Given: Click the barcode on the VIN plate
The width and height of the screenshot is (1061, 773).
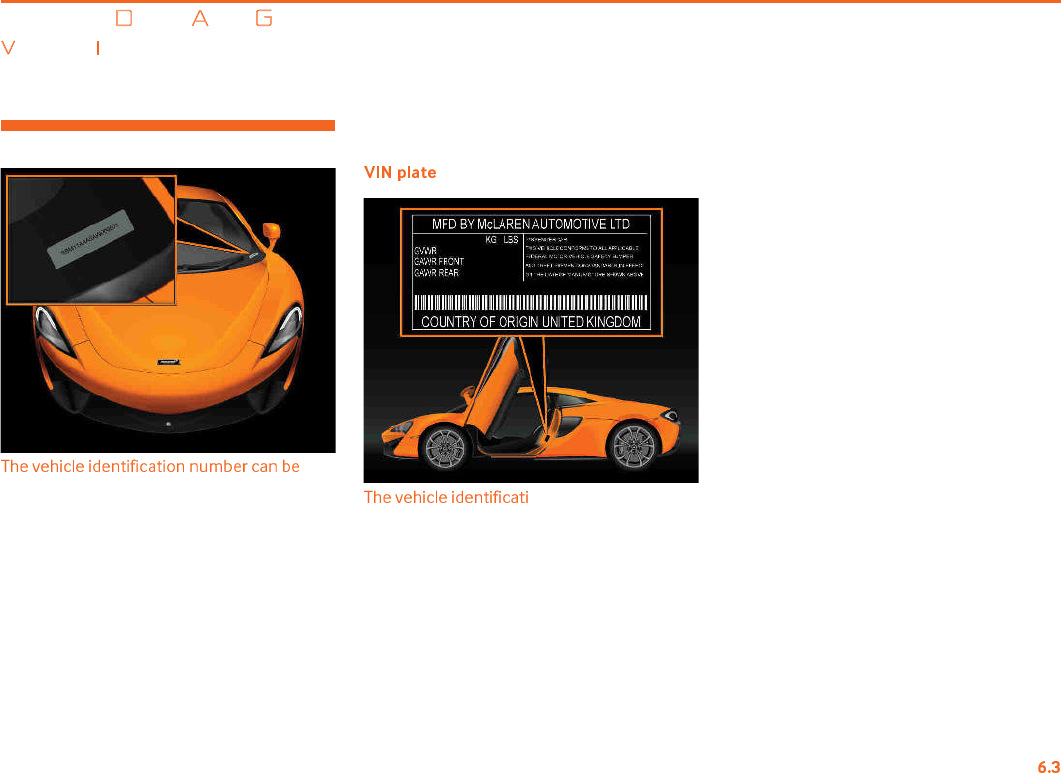Looking at the screenshot, I should pos(531,303).
